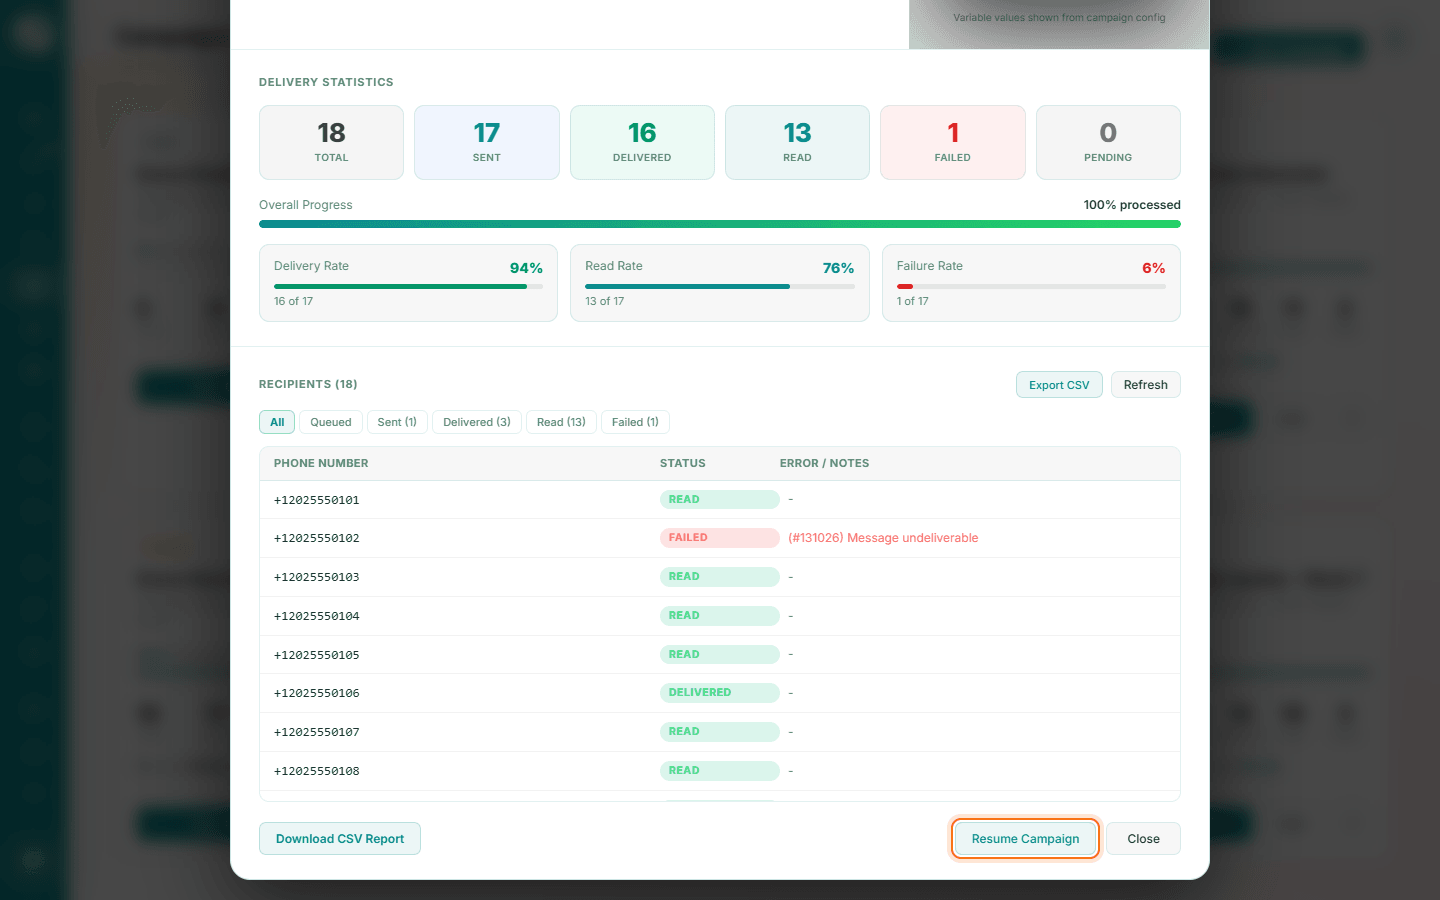Click the DELIVERED status badge

(719, 693)
